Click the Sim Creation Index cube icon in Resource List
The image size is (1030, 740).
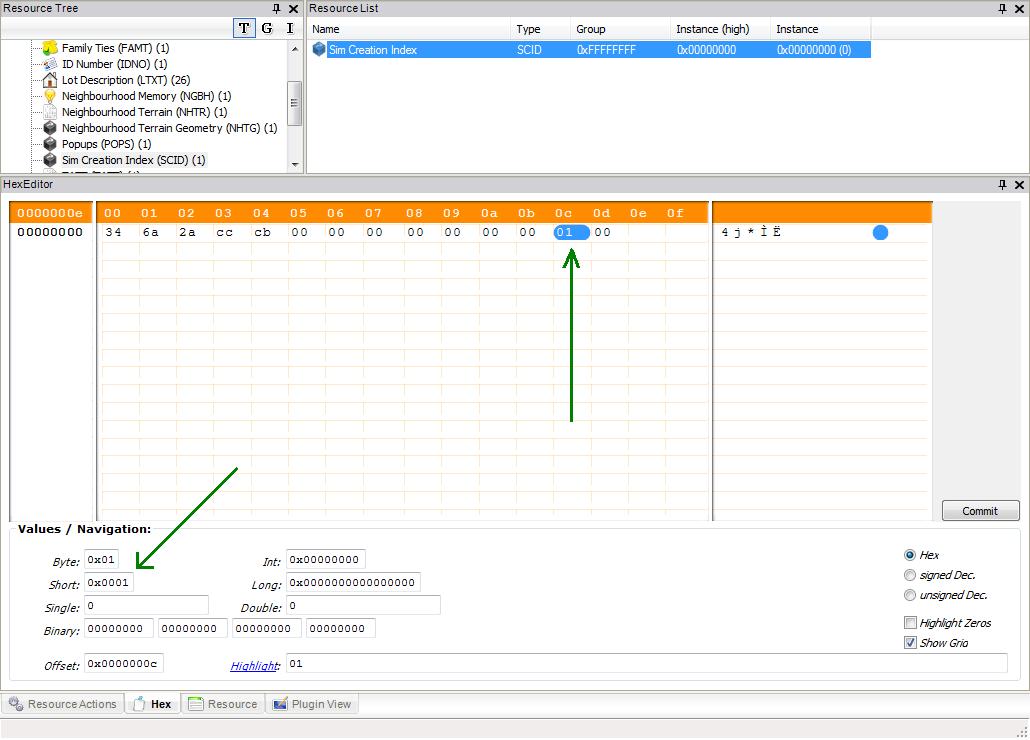click(x=319, y=49)
